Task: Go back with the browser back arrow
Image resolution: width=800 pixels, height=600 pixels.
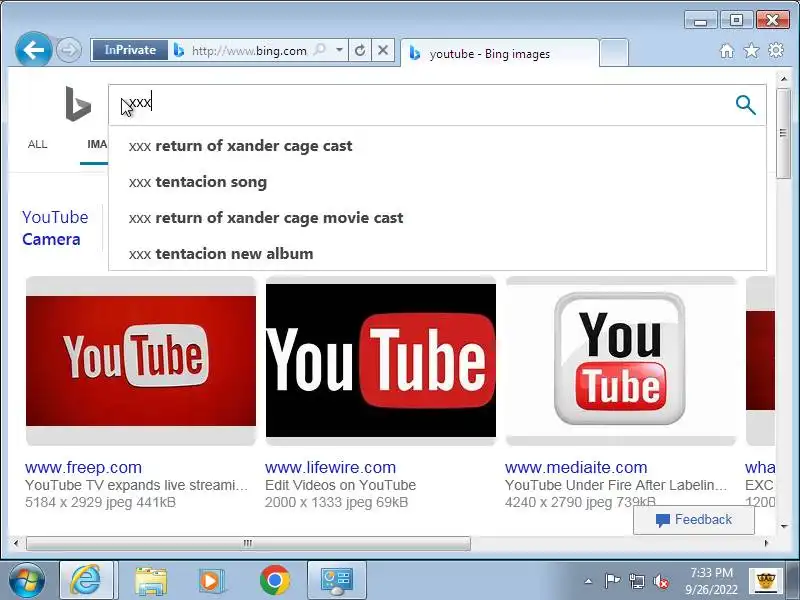Action: pos(34,50)
